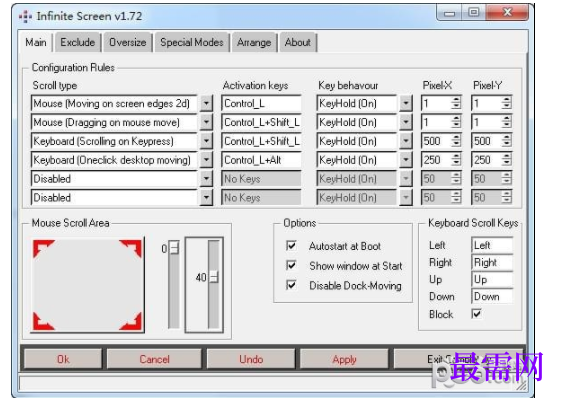Click the Ok button

click(63, 359)
